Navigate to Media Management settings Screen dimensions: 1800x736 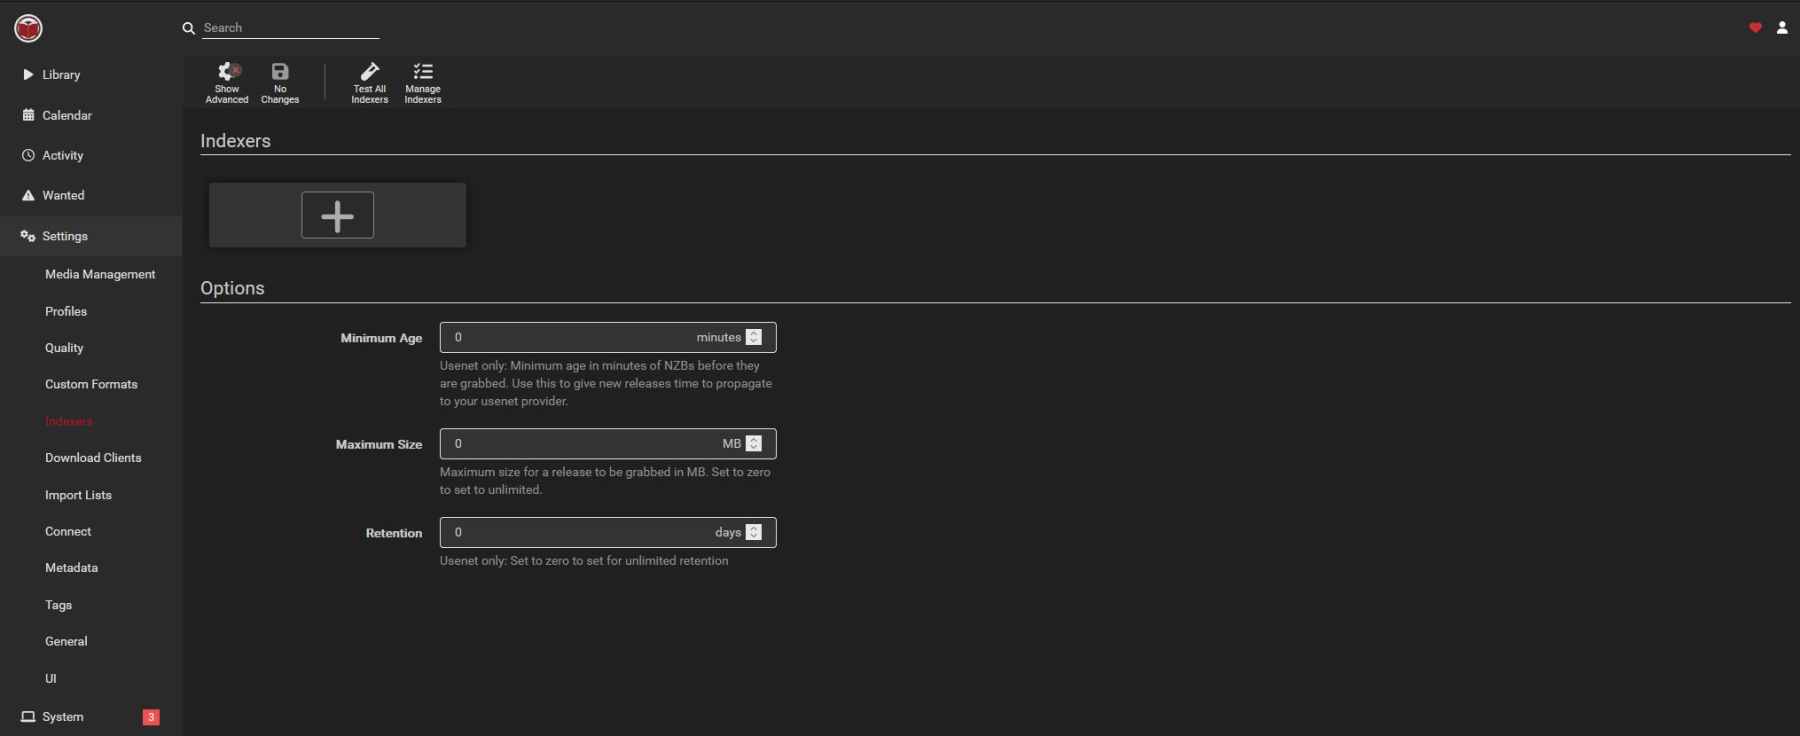click(100, 275)
